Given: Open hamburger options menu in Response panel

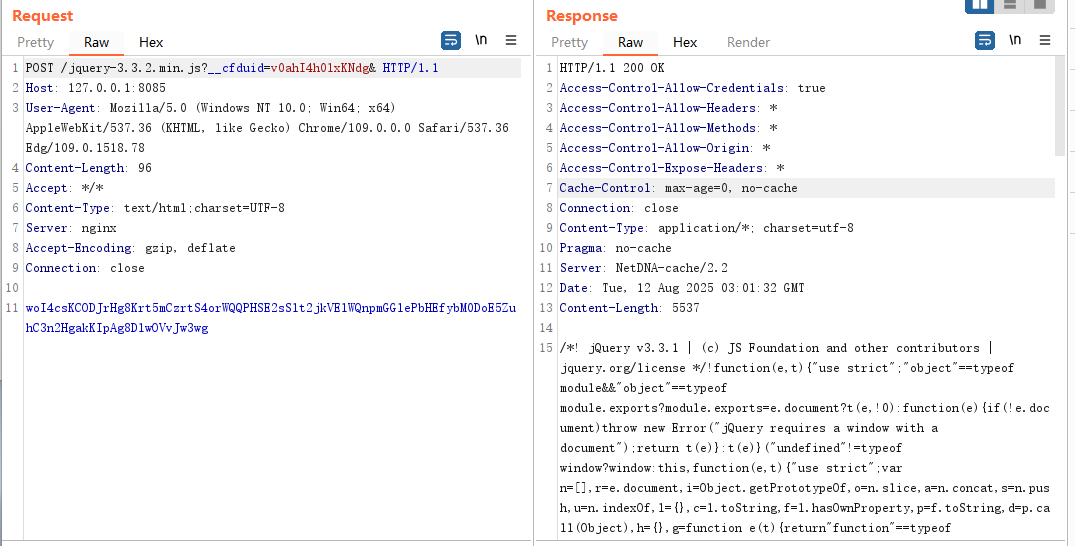Looking at the screenshot, I should (1045, 40).
